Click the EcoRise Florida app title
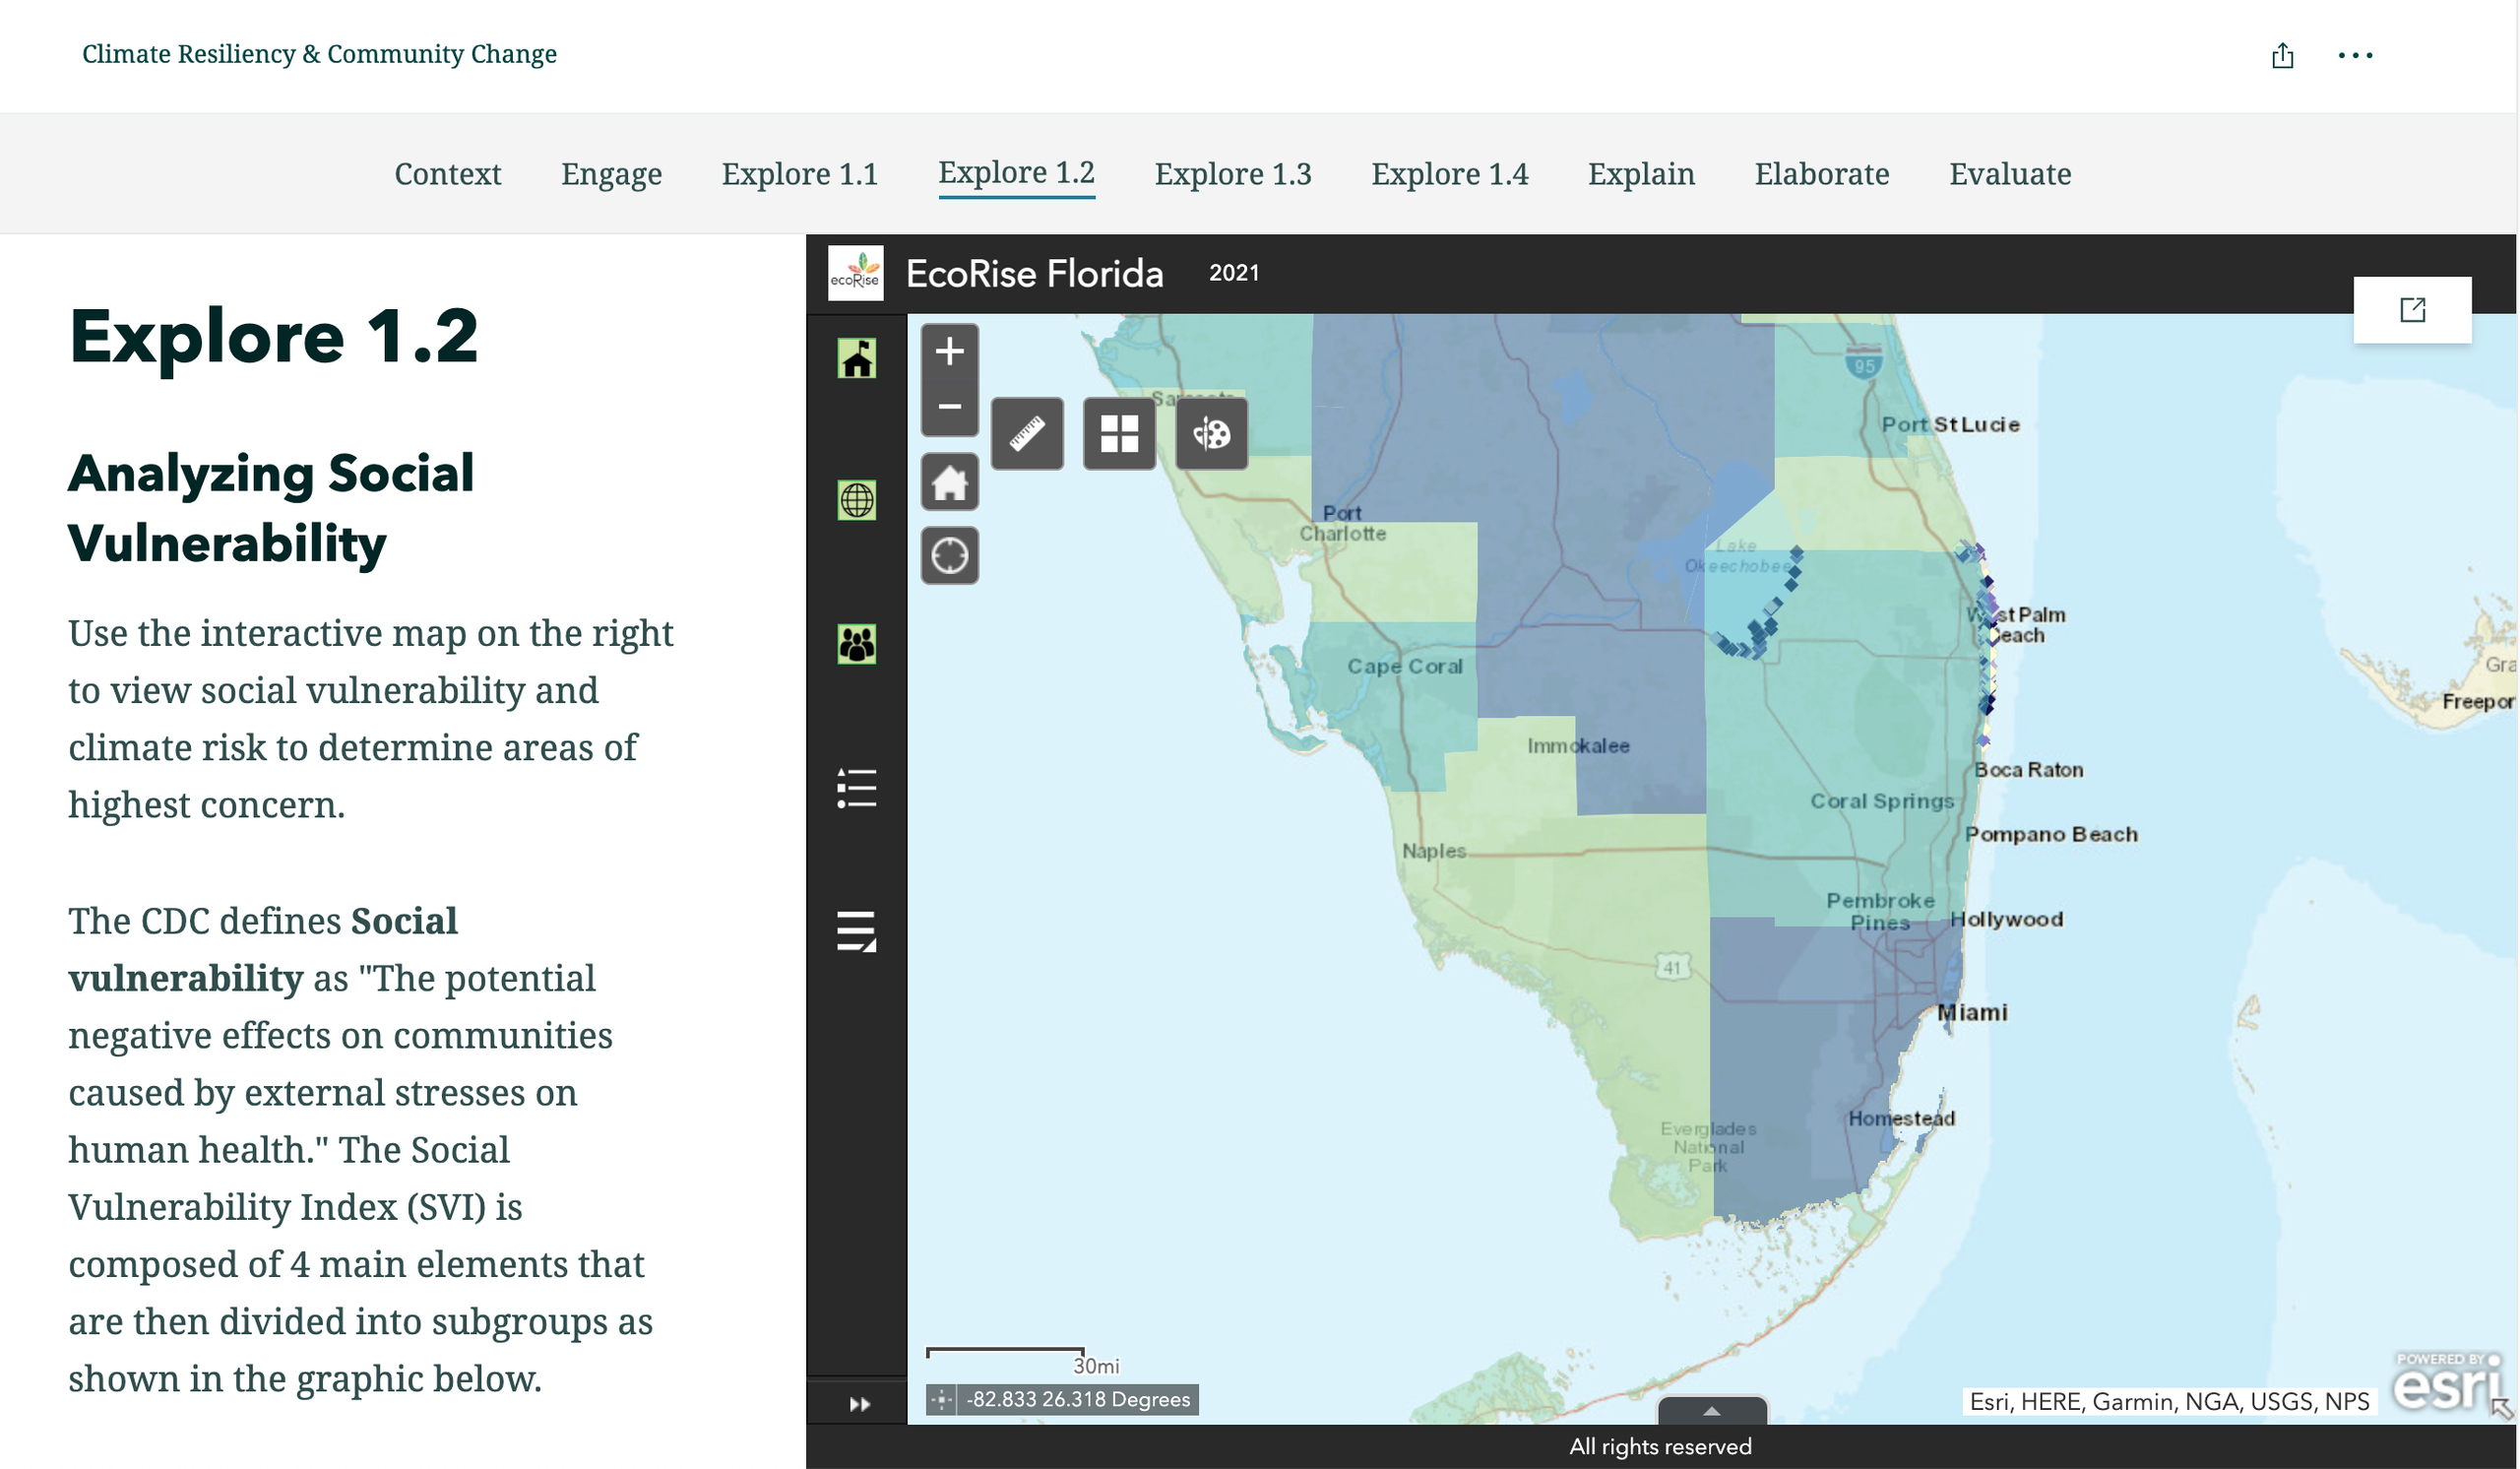 click(1035, 273)
